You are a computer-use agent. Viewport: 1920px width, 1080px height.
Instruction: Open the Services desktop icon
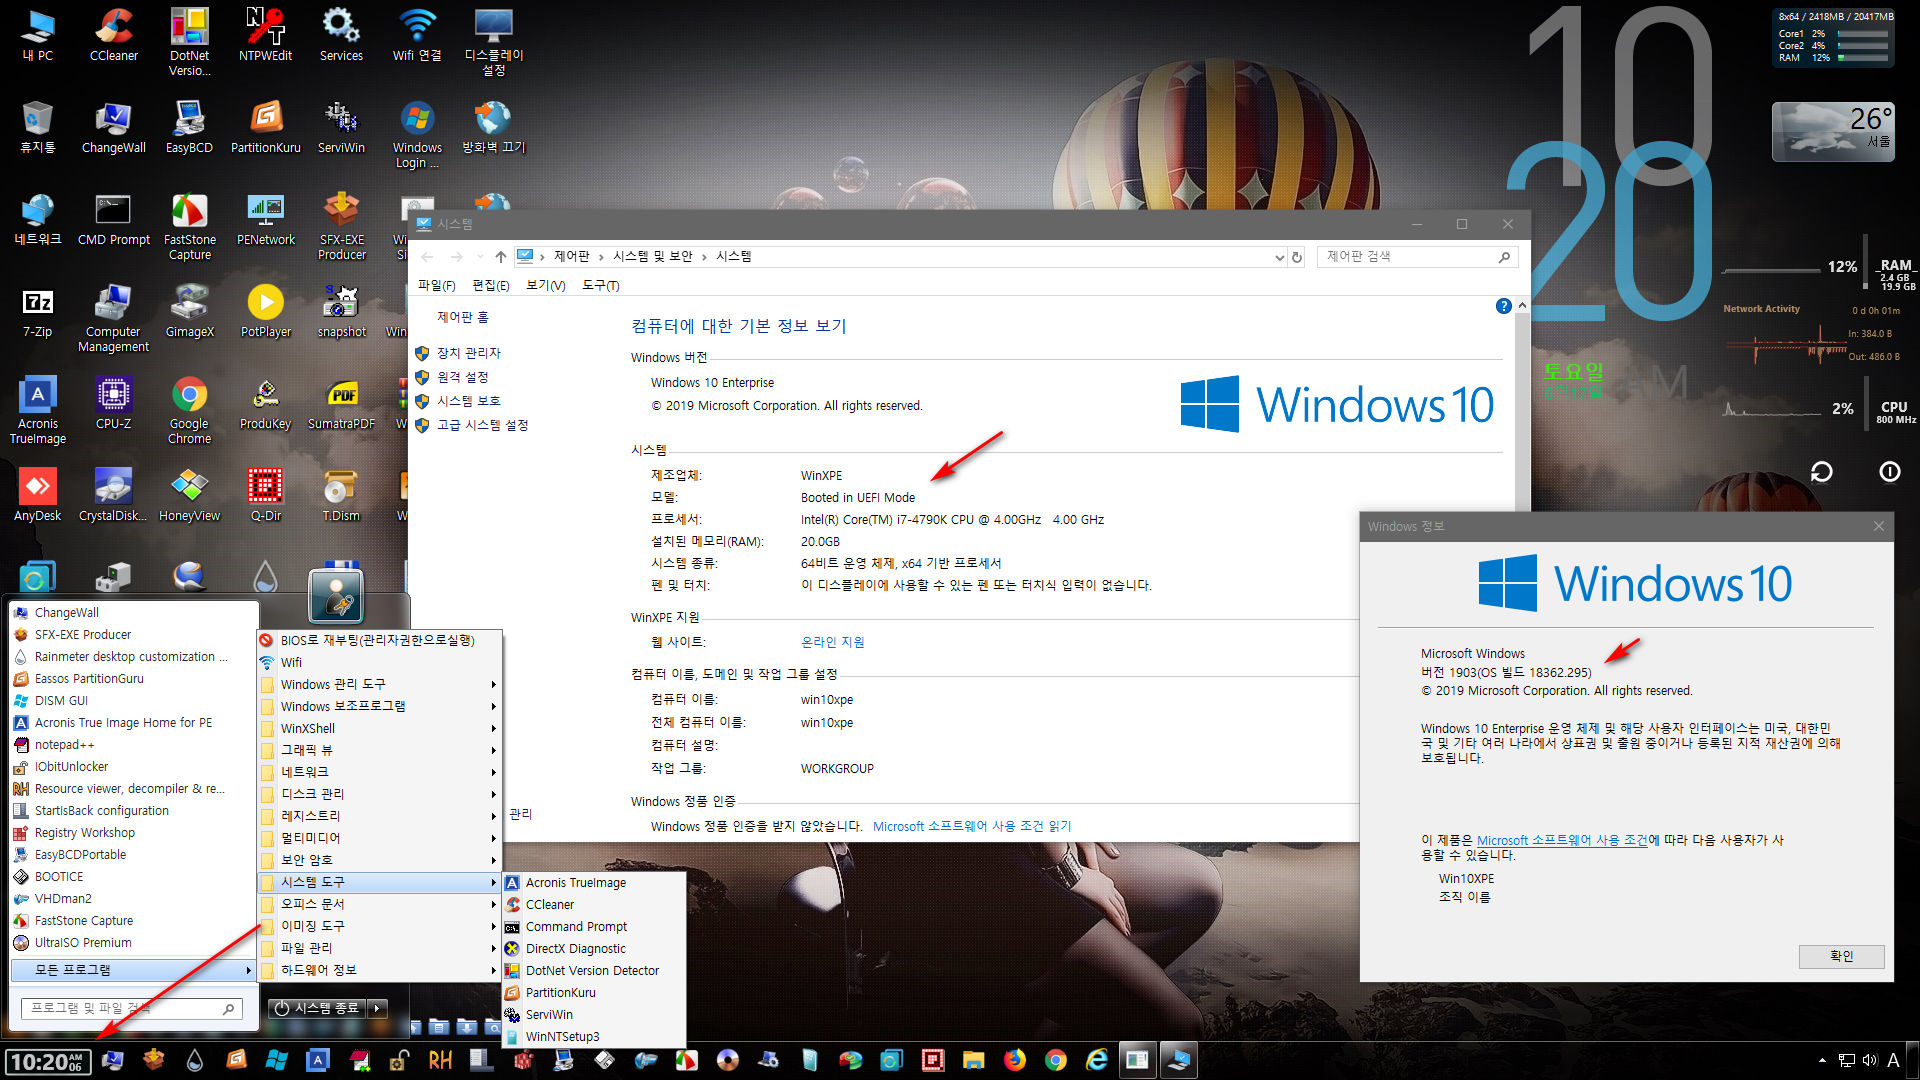[341, 35]
